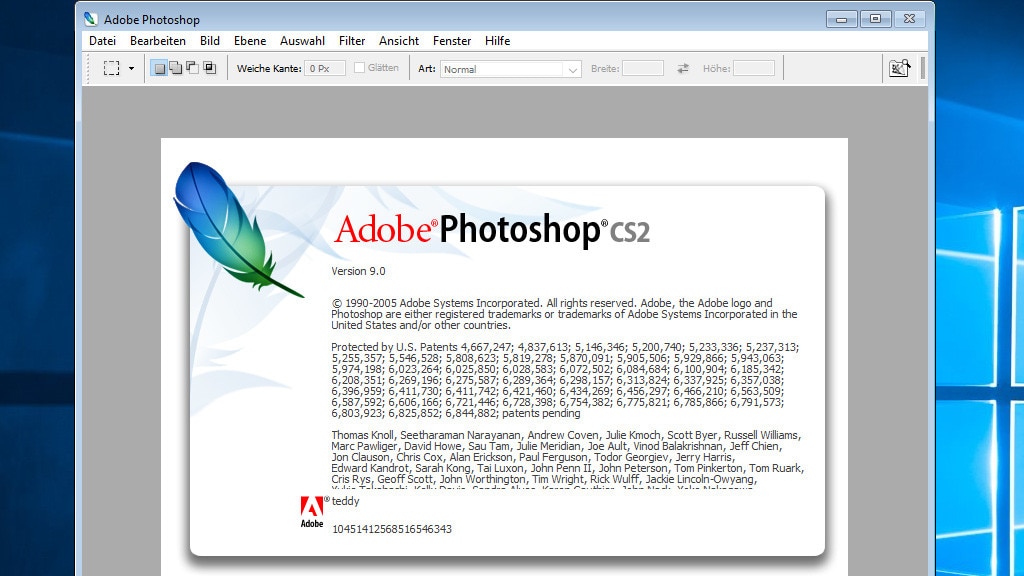Open the Fenster menu
The width and height of the screenshot is (1024, 576).
point(452,40)
